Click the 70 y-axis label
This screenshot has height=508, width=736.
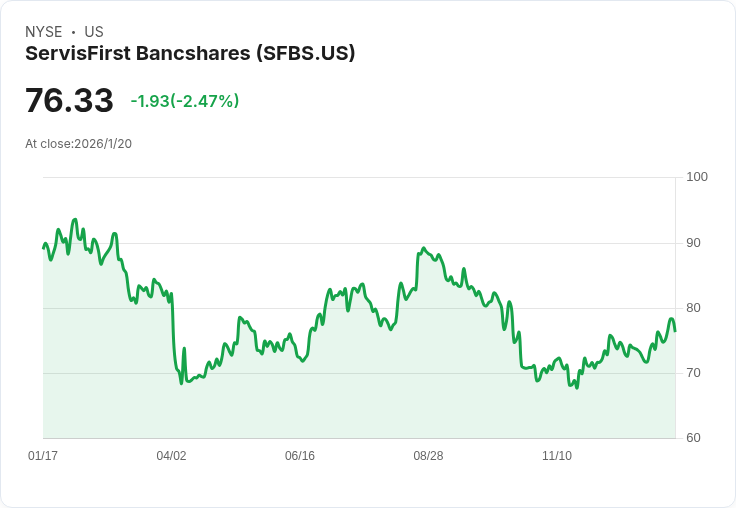click(x=693, y=373)
